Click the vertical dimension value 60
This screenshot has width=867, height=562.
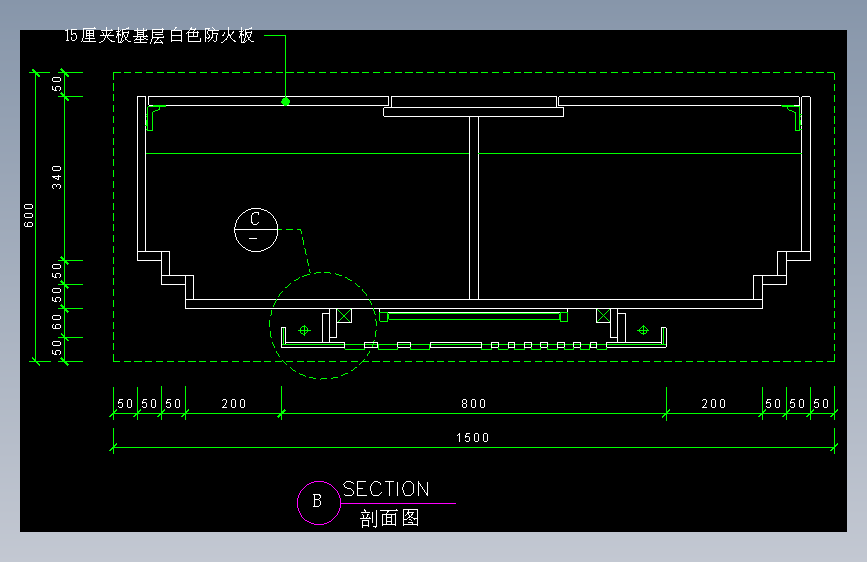(57, 322)
